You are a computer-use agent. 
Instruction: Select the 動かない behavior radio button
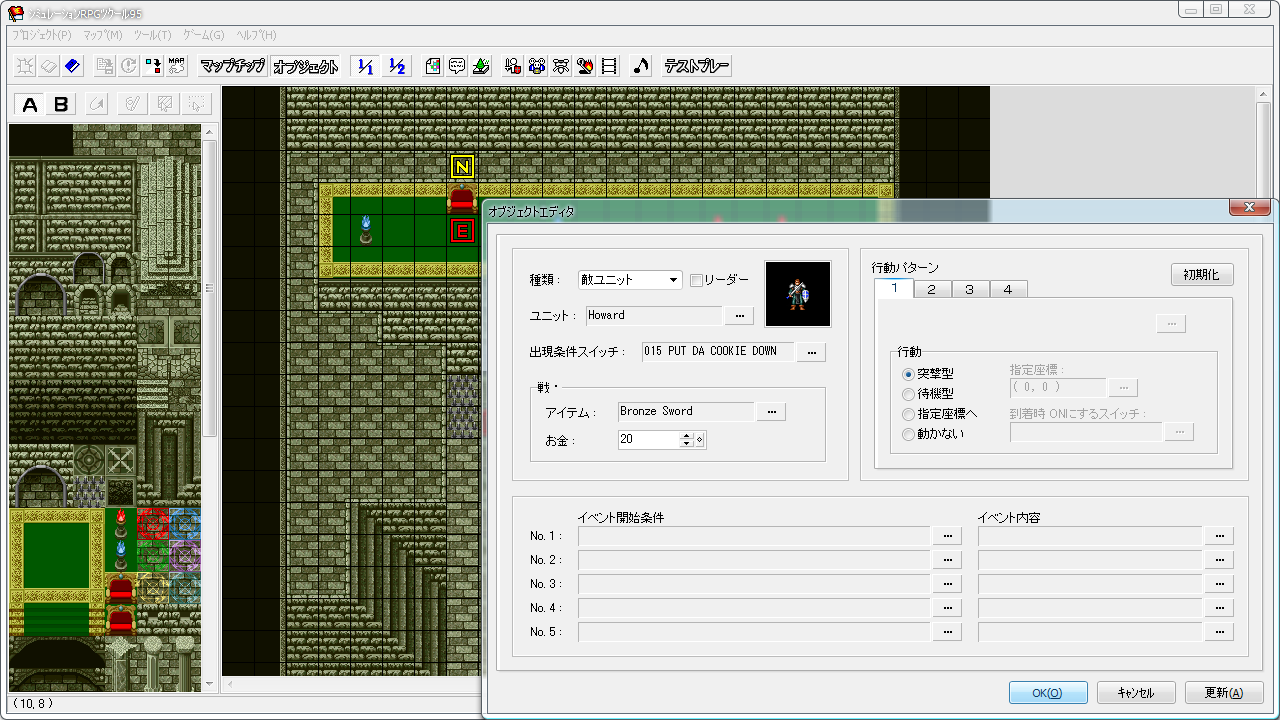pos(908,434)
